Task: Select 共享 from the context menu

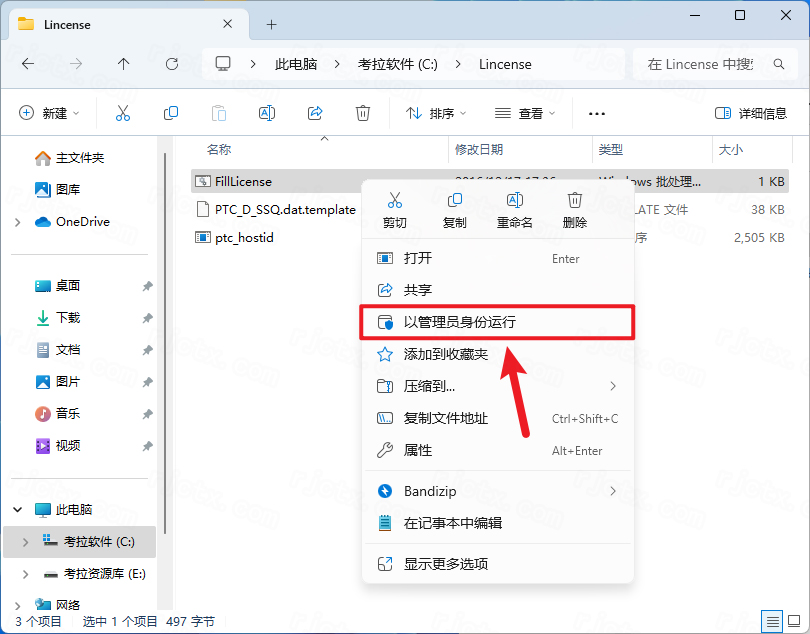Action: [497, 290]
